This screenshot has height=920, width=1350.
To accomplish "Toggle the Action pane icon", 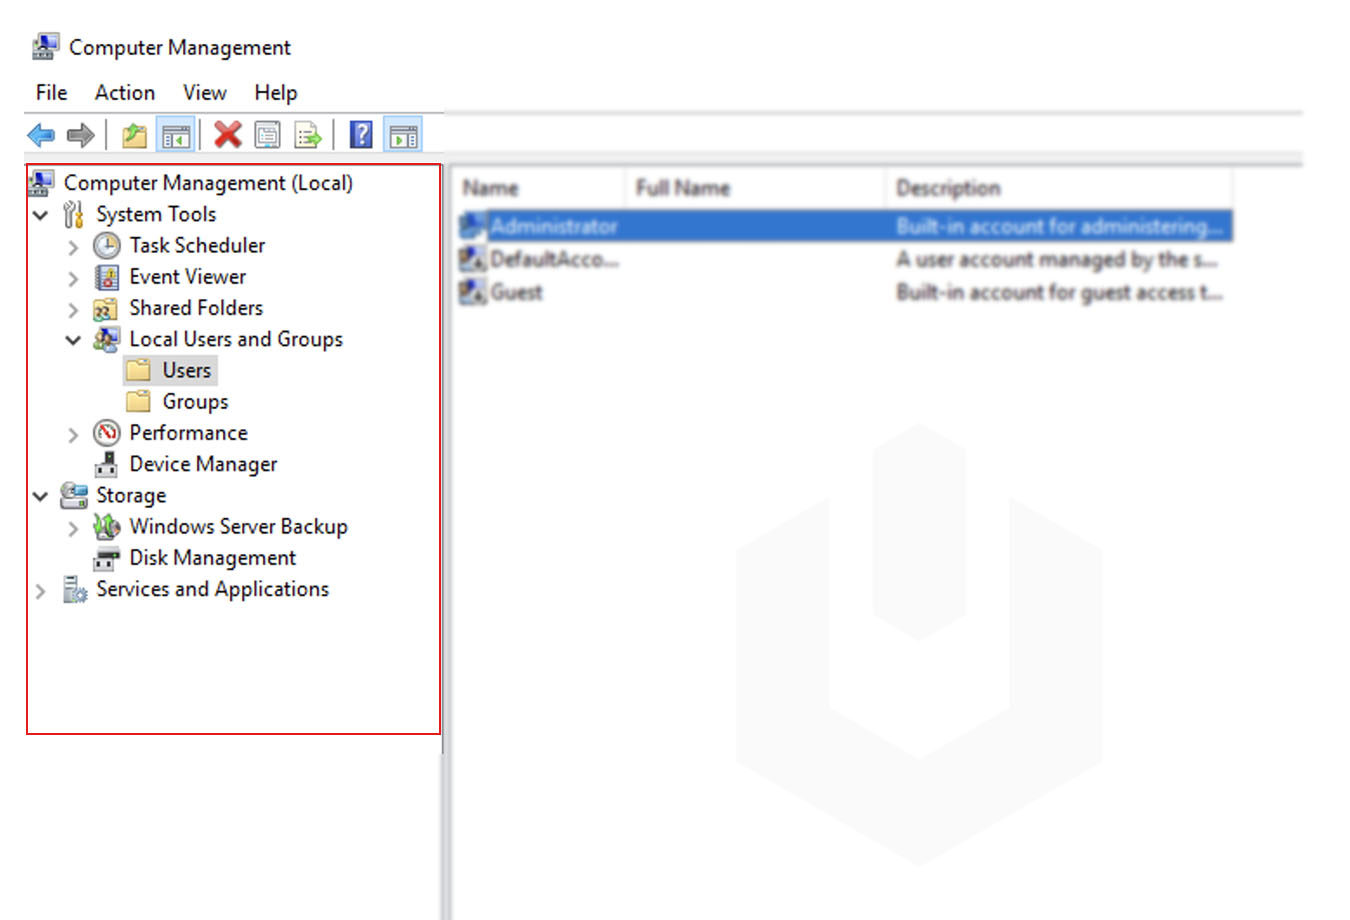I will pos(404,134).
